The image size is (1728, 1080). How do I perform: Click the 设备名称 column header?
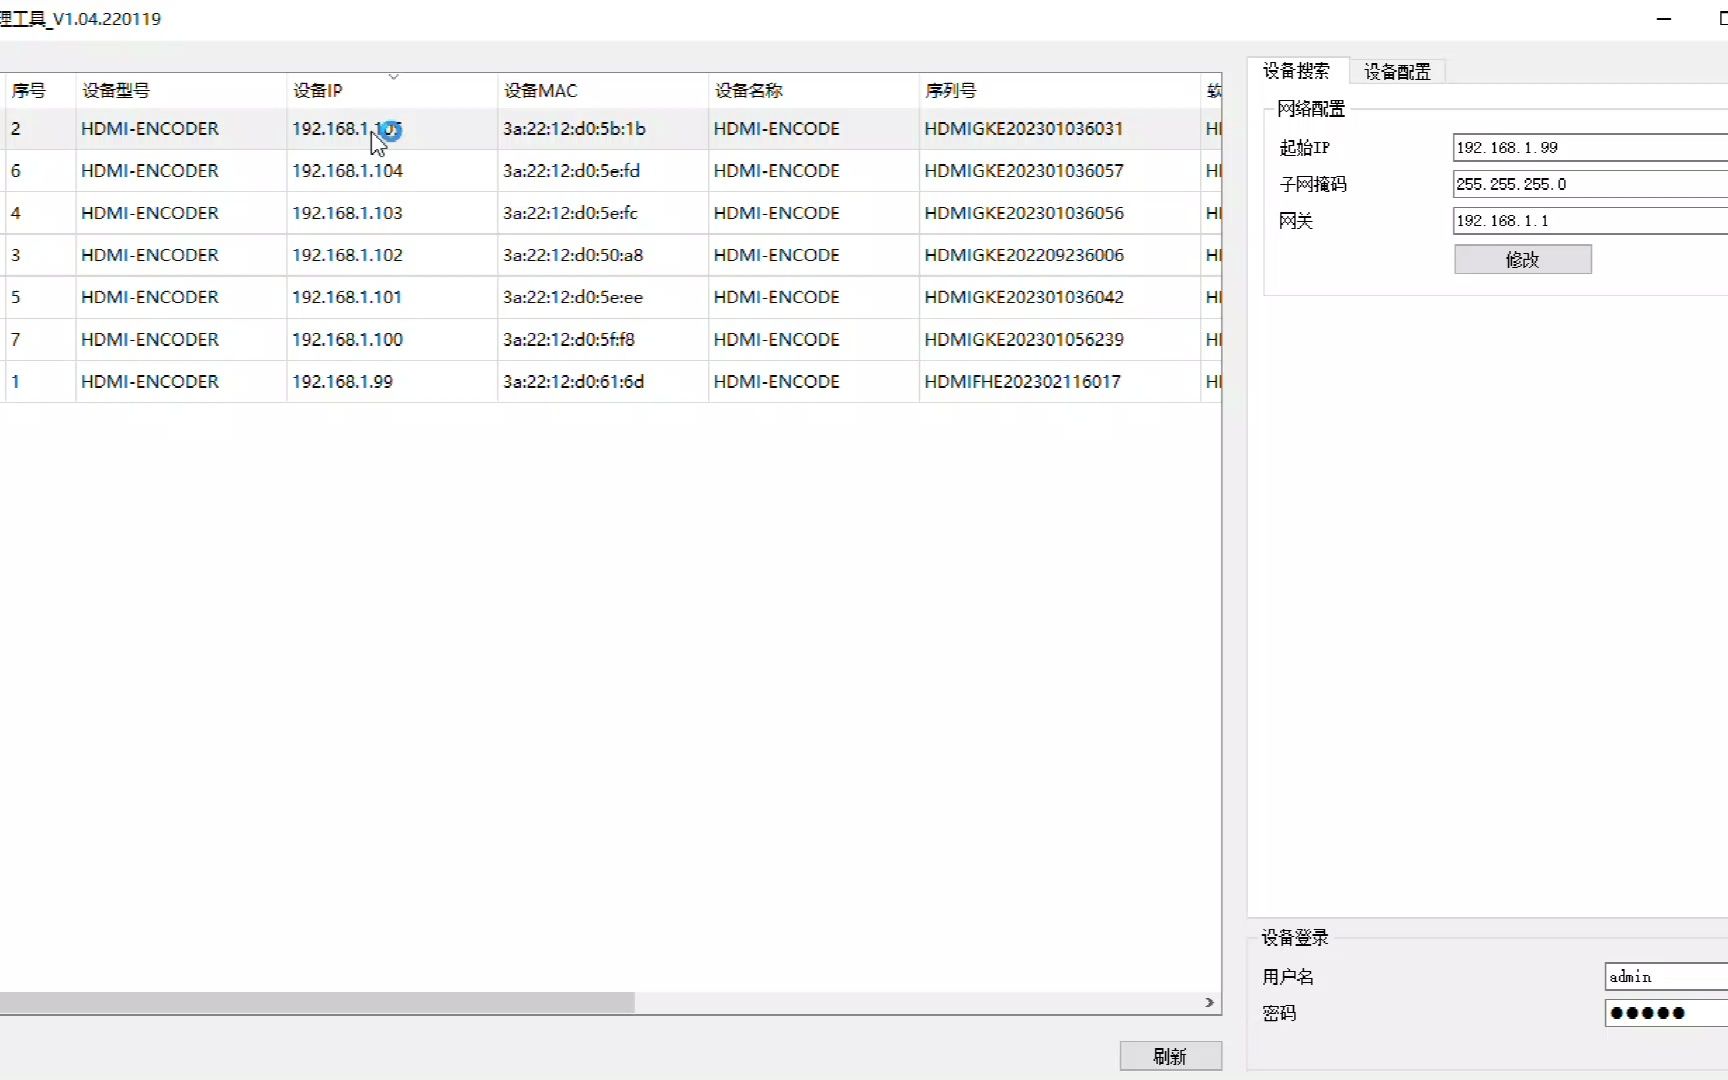click(x=748, y=90)
